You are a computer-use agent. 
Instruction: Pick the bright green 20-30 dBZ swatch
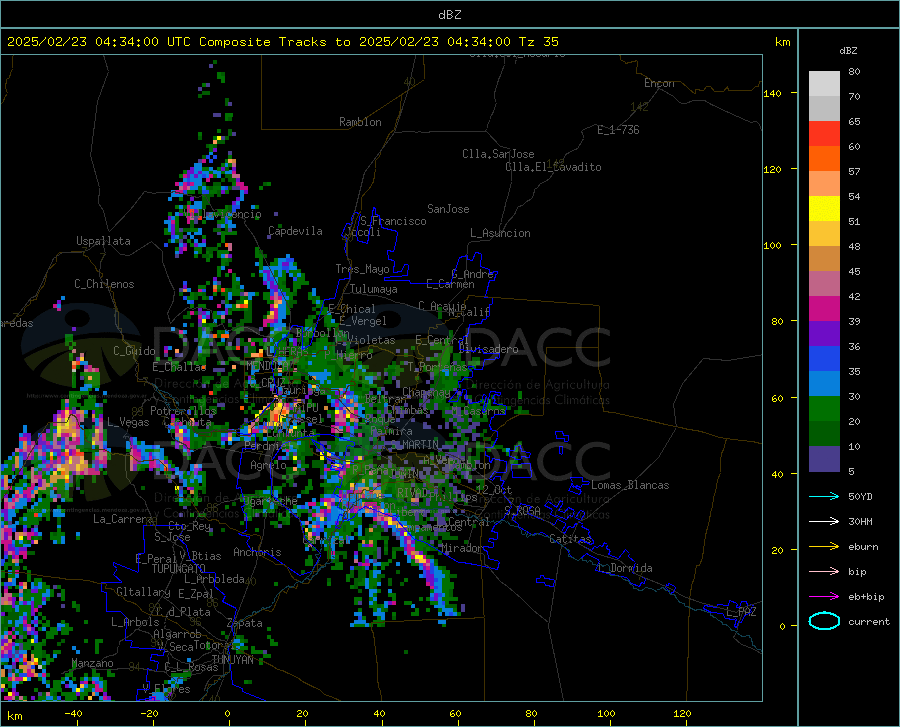824,409
